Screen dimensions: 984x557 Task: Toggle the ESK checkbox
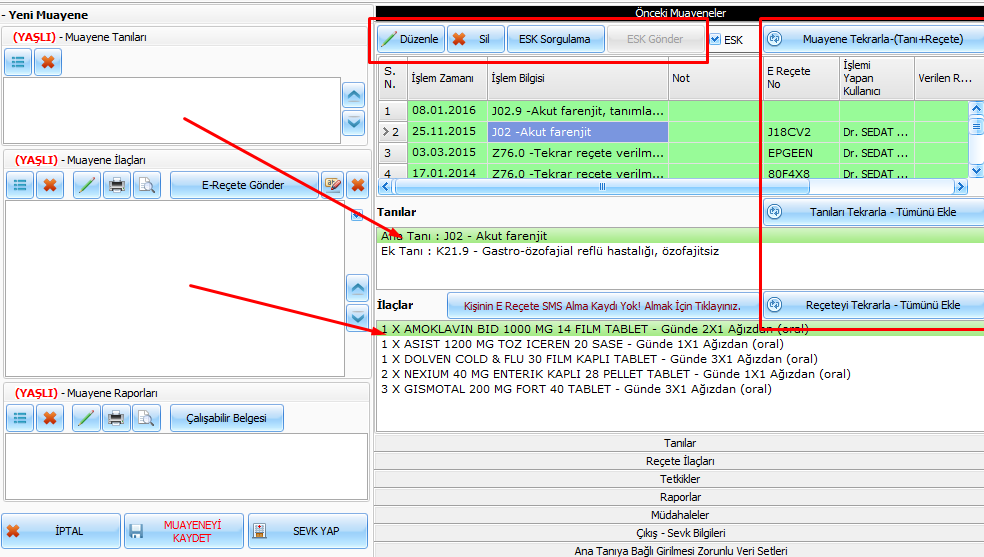[x=715, y=40]
